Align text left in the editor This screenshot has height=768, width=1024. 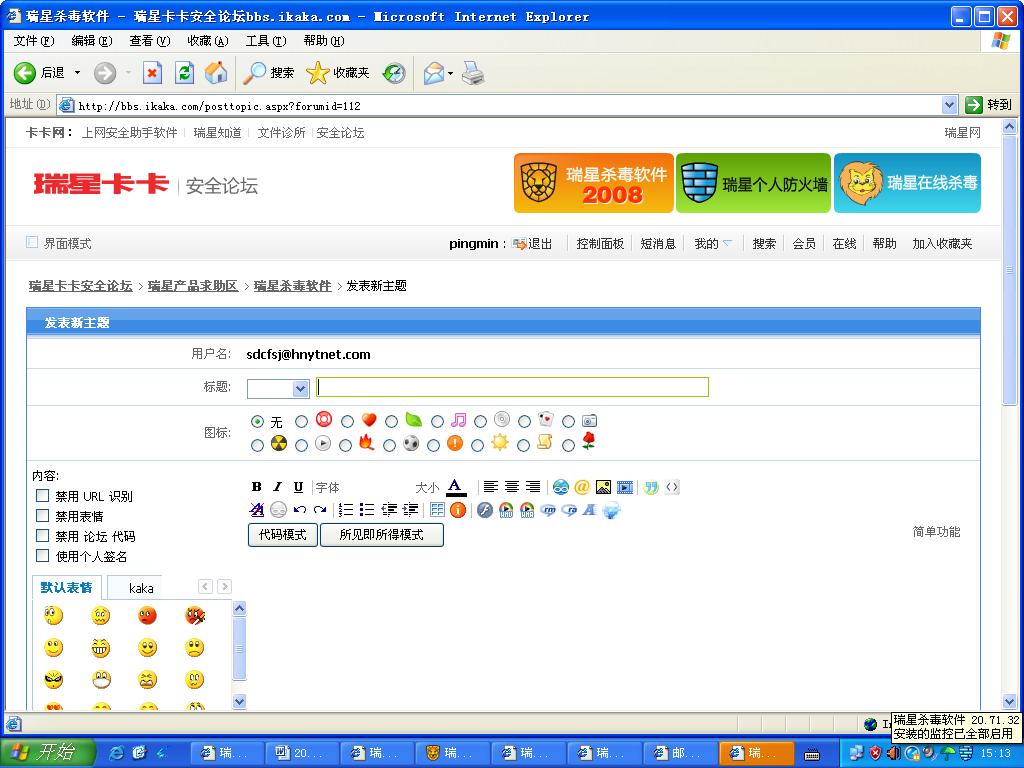[490, 487]
